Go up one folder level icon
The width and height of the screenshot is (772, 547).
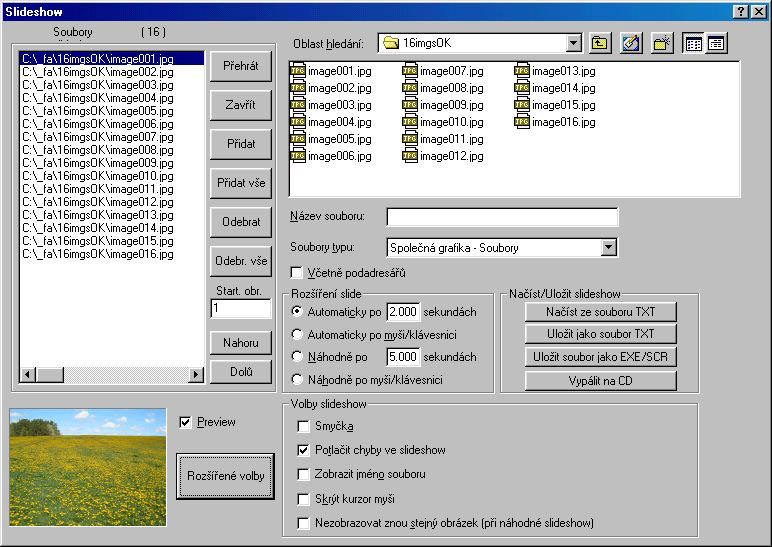point(600,43)
